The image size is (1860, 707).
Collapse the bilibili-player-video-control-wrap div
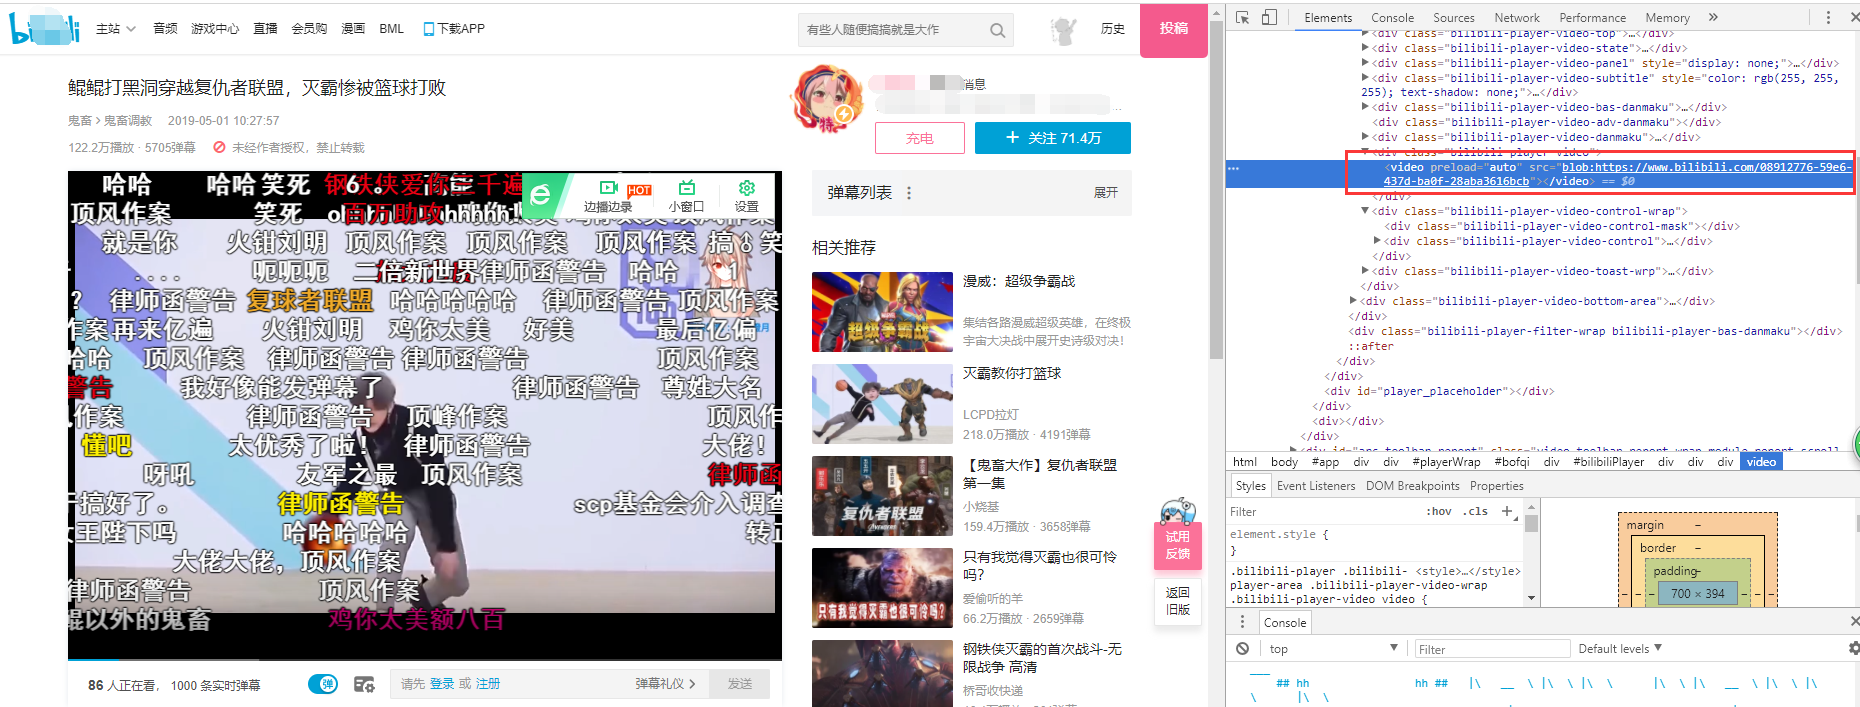[x=1365, y=211]
